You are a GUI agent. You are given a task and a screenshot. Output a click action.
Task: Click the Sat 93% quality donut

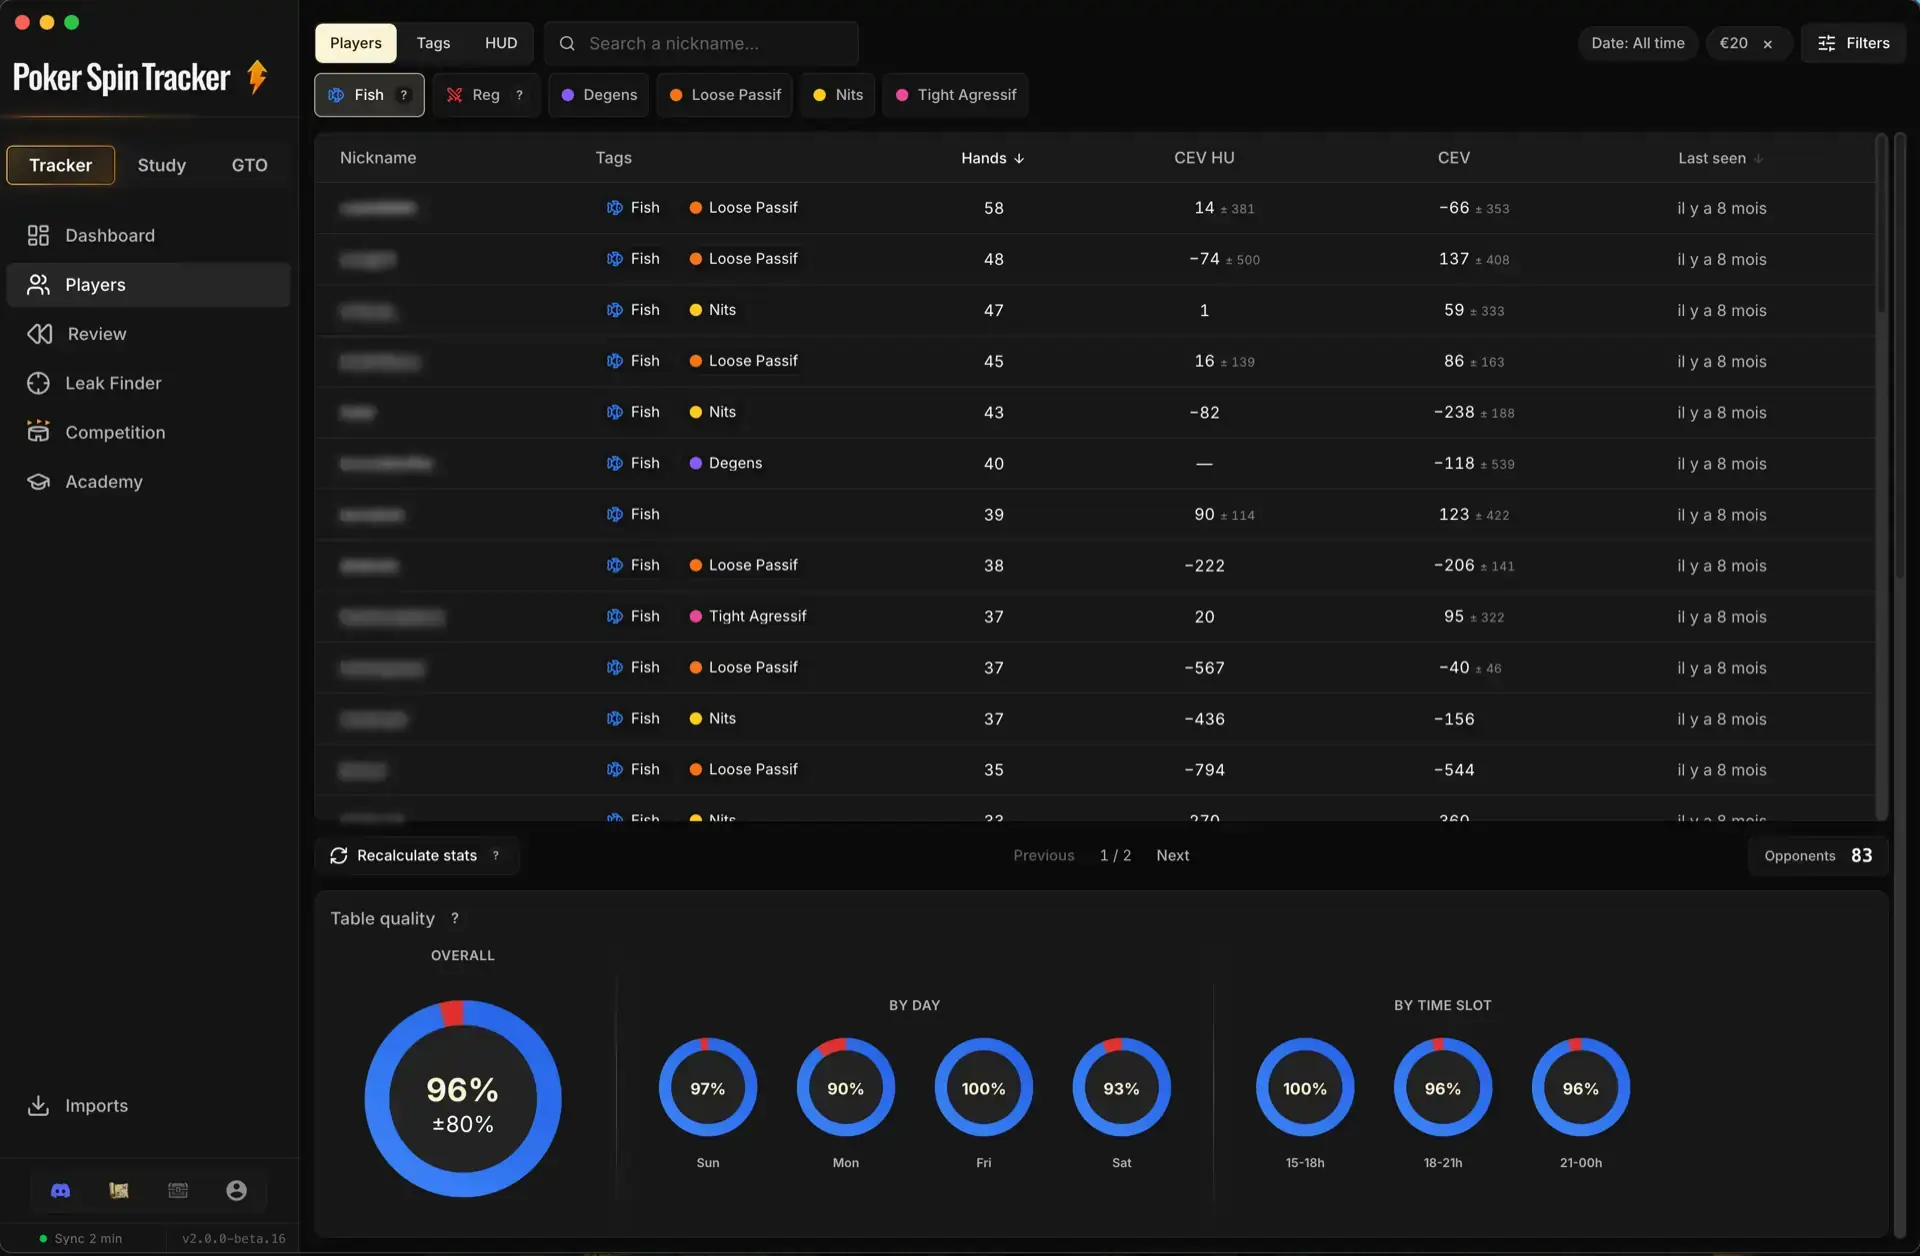(x=1121, y=1087)
